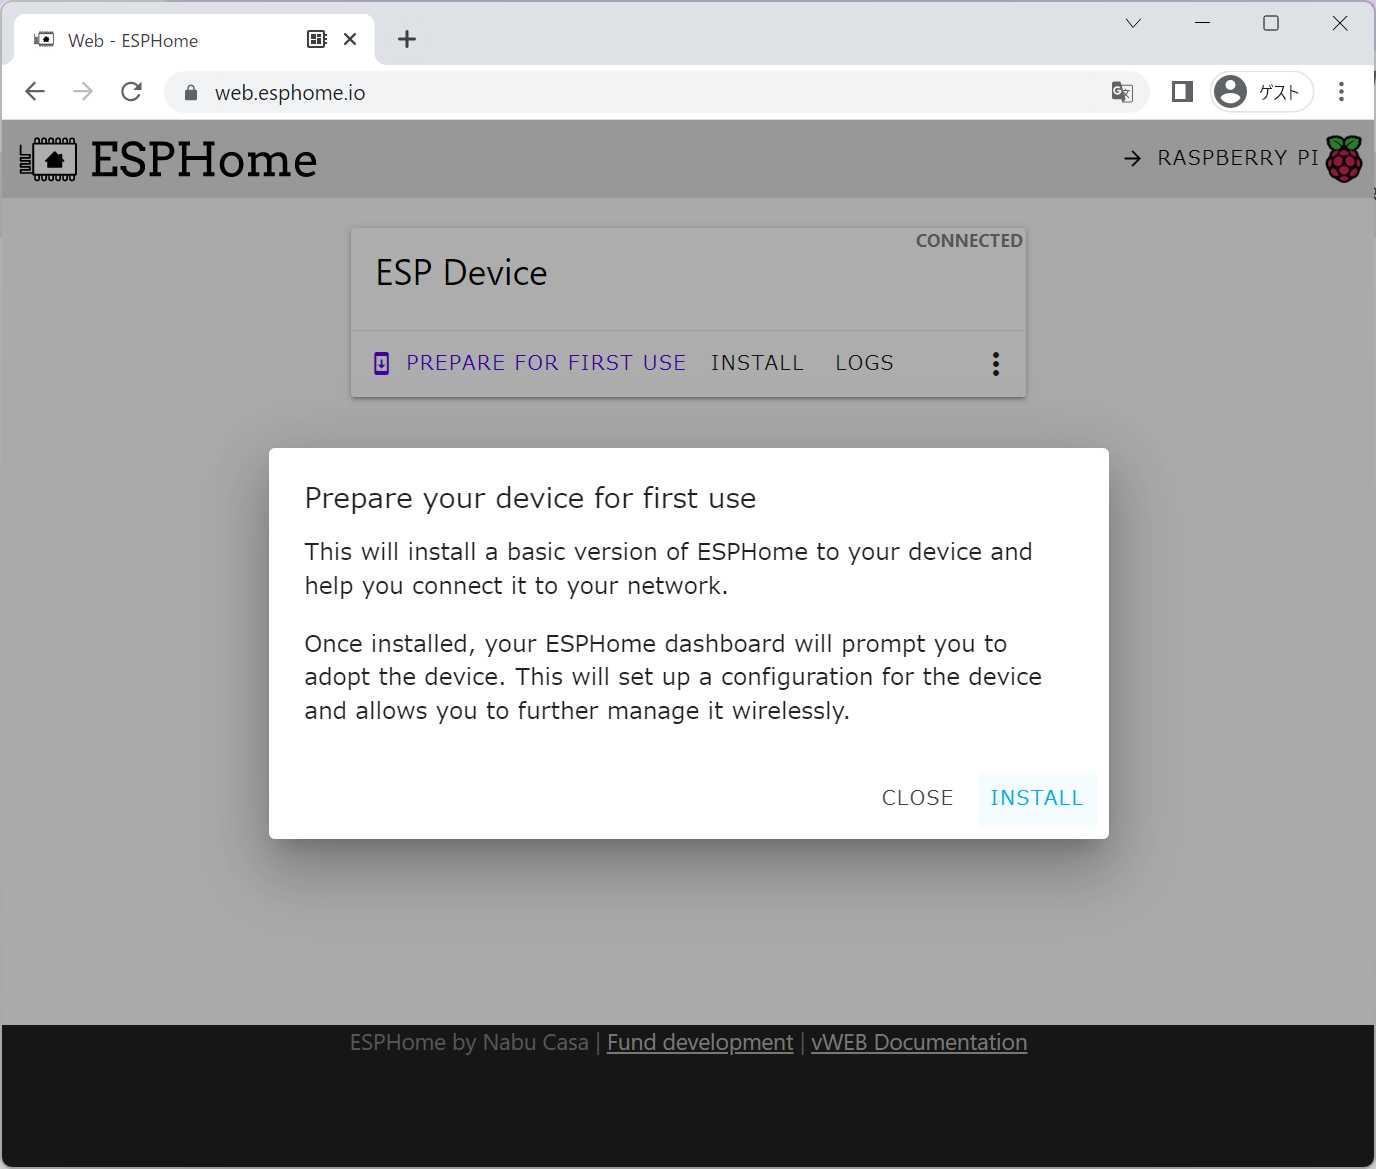The height and width of the screenshot is (1169, 1376).
Task: Open the vWEB Documentation link
Action: click(x=918, y=1042)
